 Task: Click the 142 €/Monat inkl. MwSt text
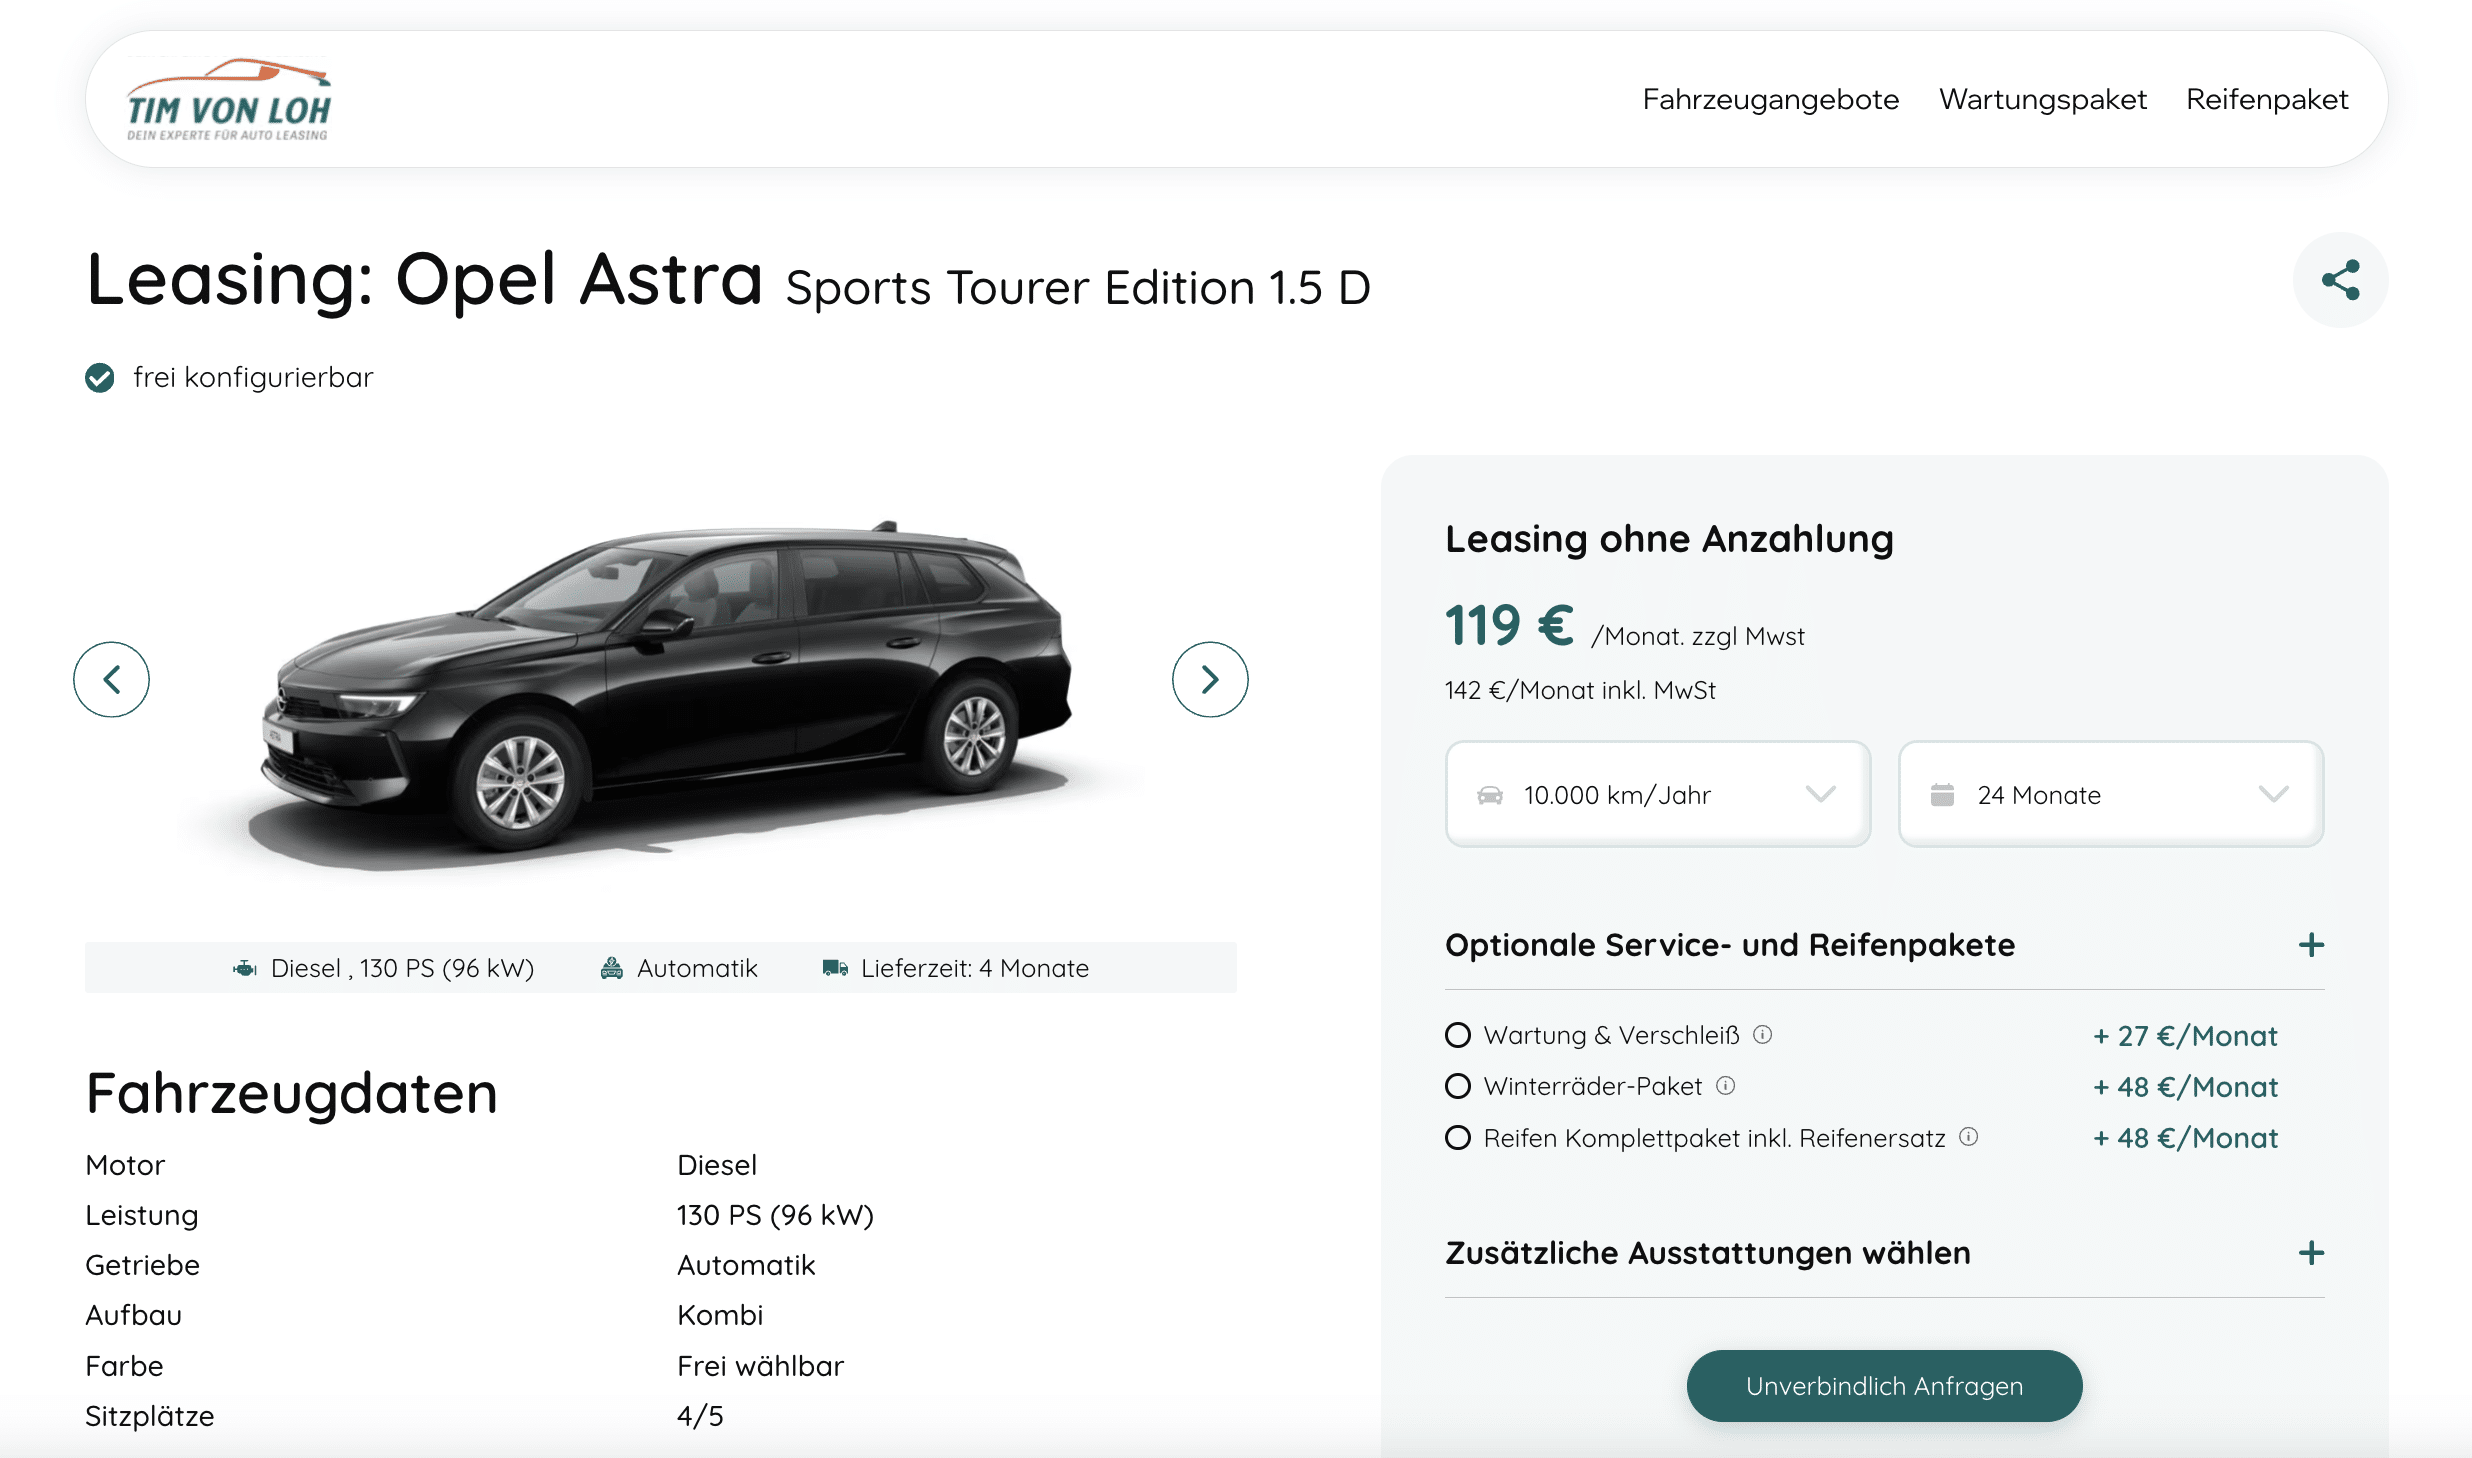click(x=1580, y=691)
